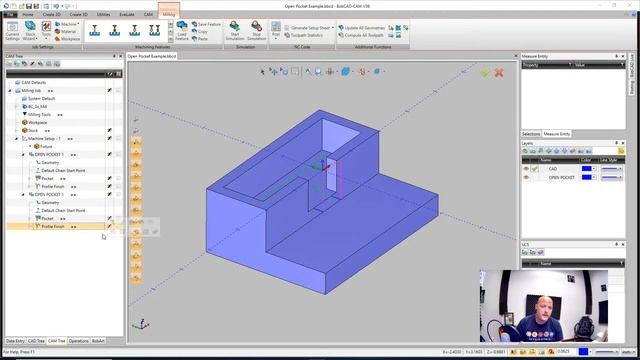Toggle visibility eye for CAD layer
640x360 pixels.
(x=526, y=169)
